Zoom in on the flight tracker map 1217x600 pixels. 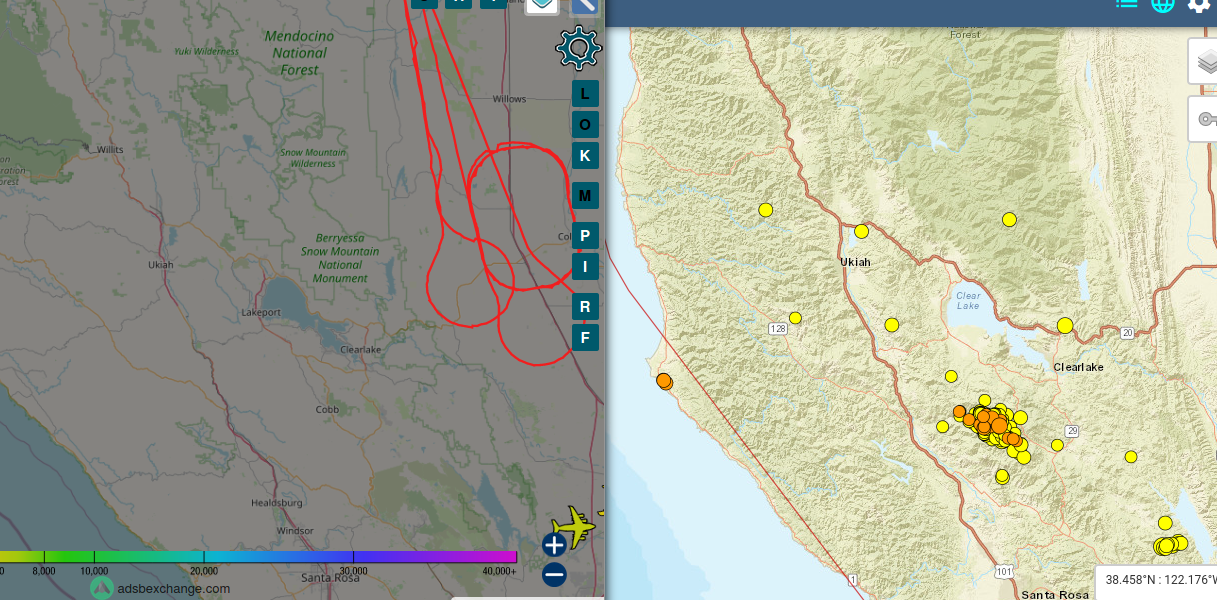coord(554,544)
